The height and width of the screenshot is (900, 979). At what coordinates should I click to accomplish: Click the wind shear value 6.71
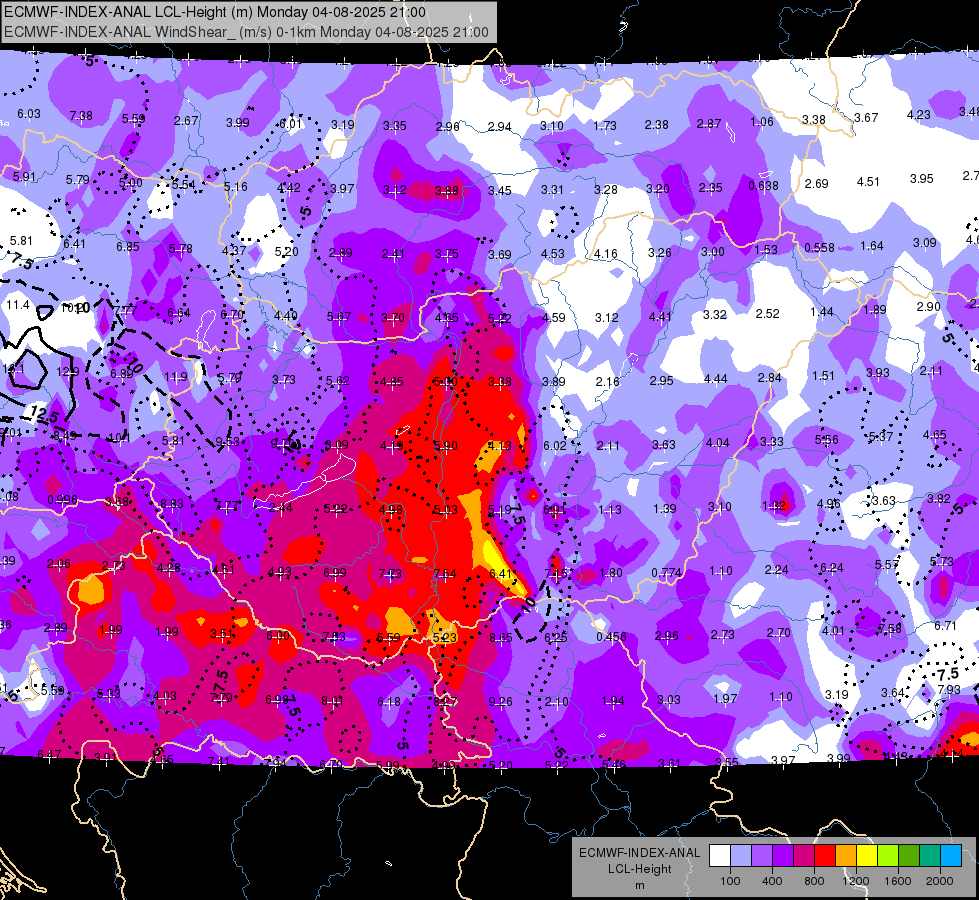point(945,625)
